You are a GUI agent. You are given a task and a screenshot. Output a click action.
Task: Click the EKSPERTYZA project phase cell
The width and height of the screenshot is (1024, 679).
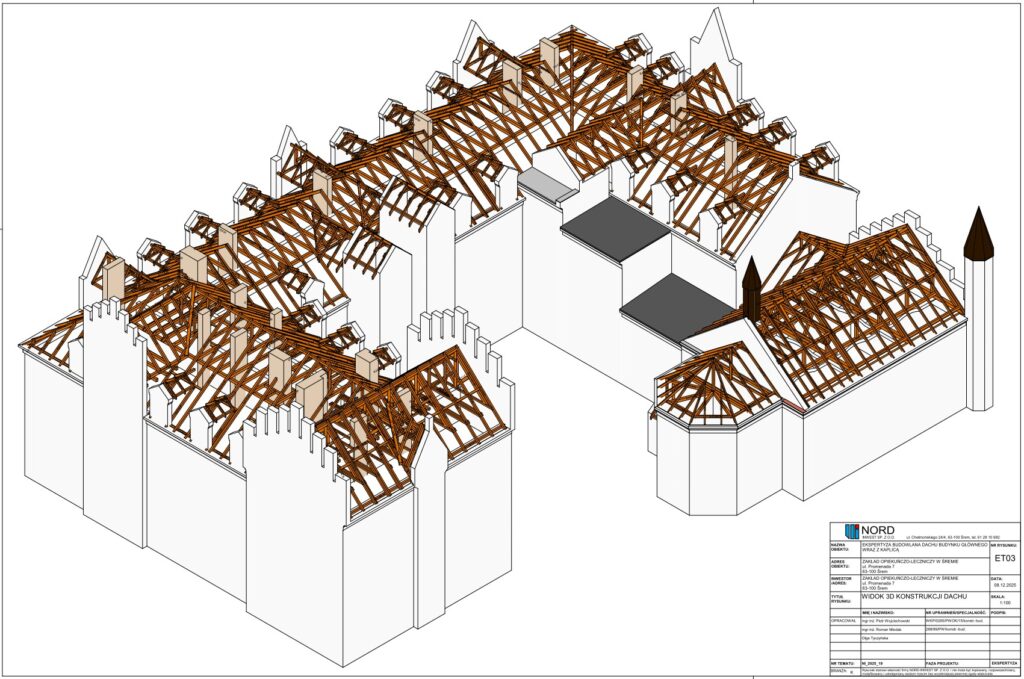click(x=1003, y=664)
